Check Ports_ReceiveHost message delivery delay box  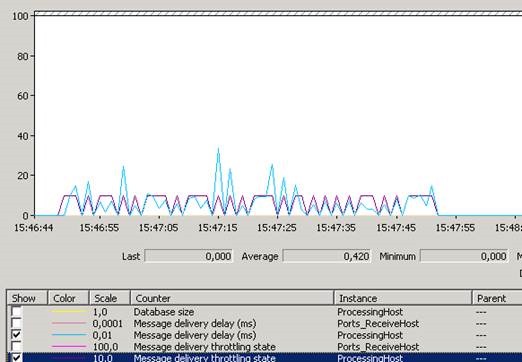click(16, 323)
